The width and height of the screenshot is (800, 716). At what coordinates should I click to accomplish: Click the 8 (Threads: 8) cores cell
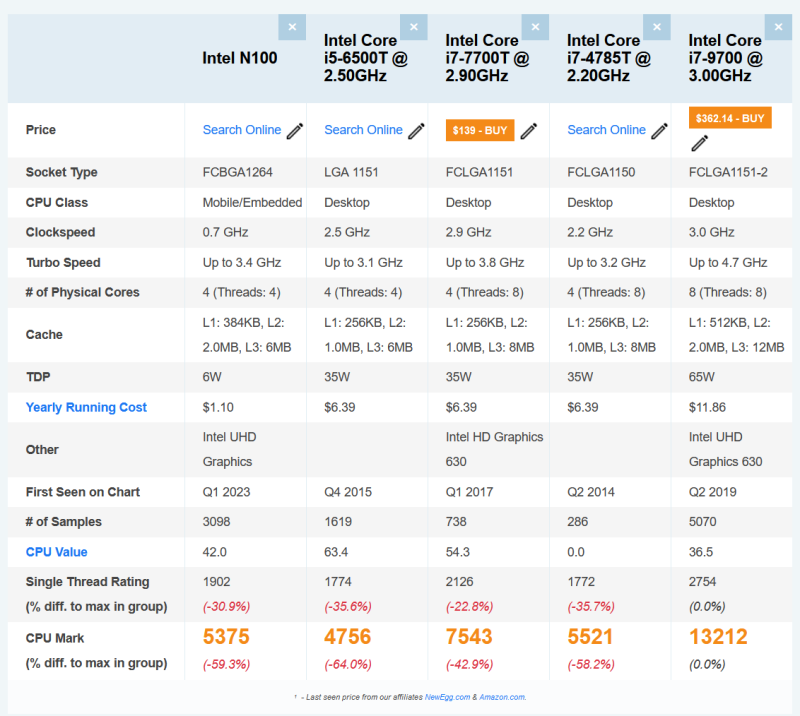coord(728,292)
